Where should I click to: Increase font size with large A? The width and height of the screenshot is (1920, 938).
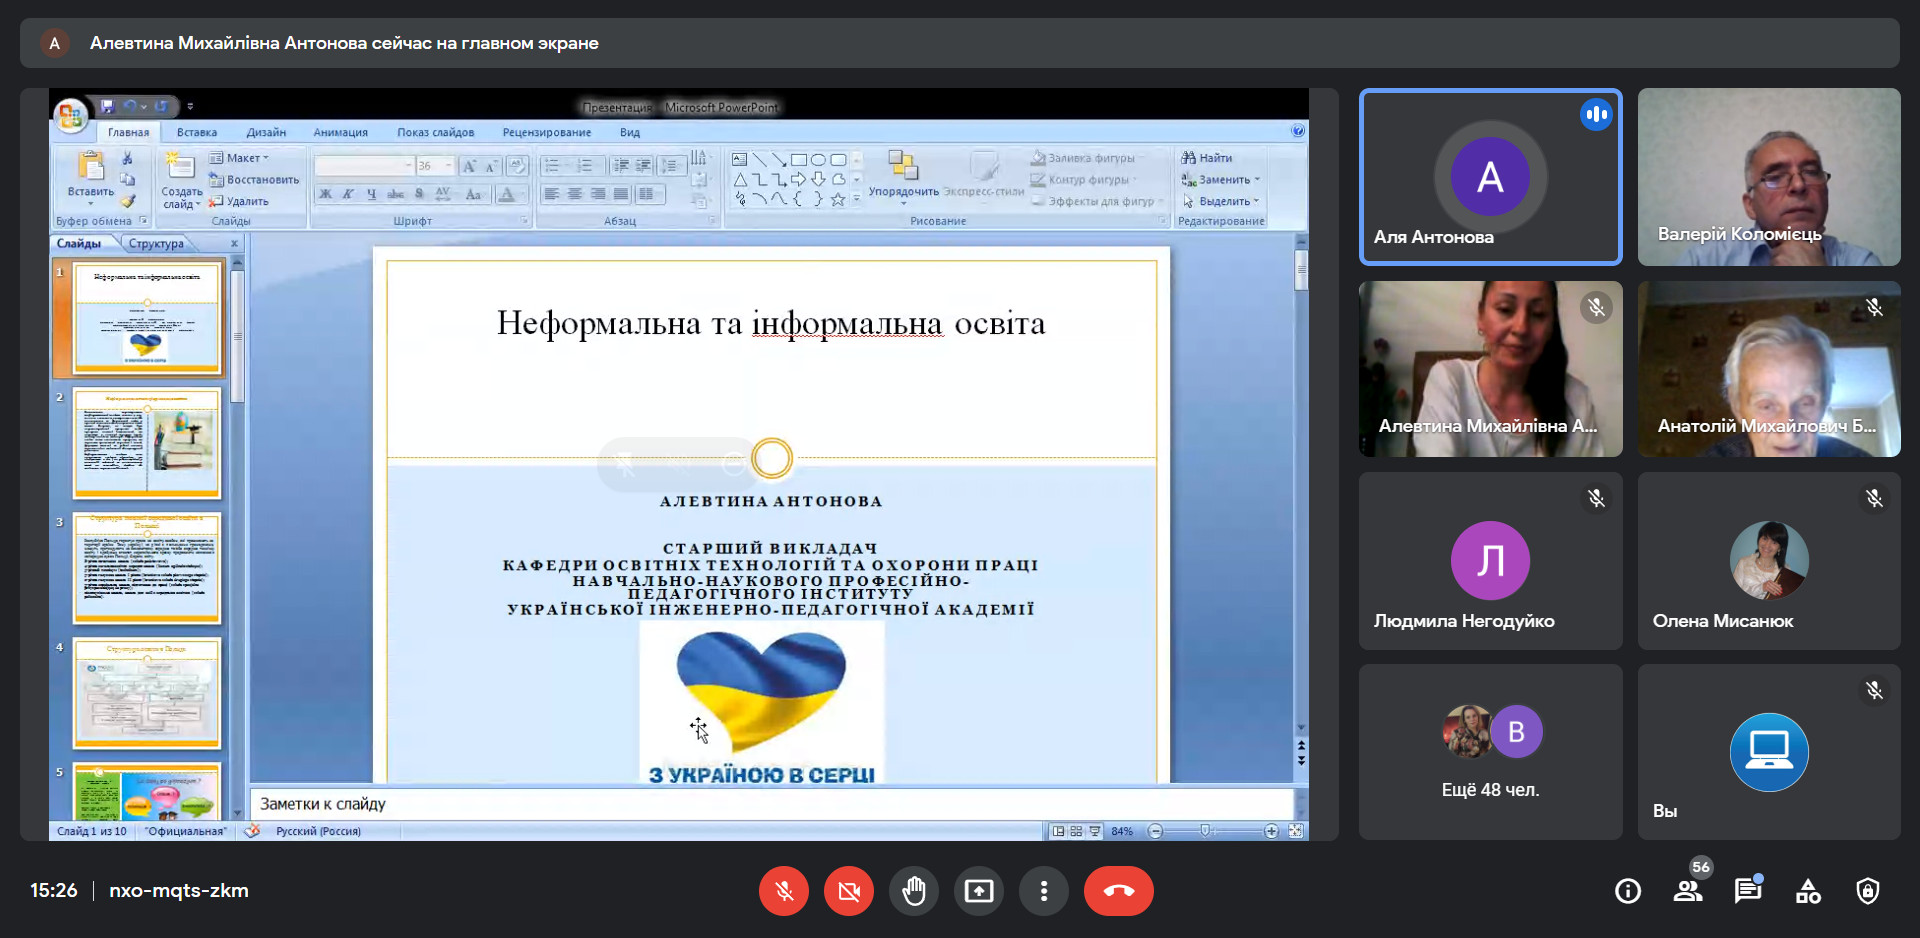[x=468, y=166]
